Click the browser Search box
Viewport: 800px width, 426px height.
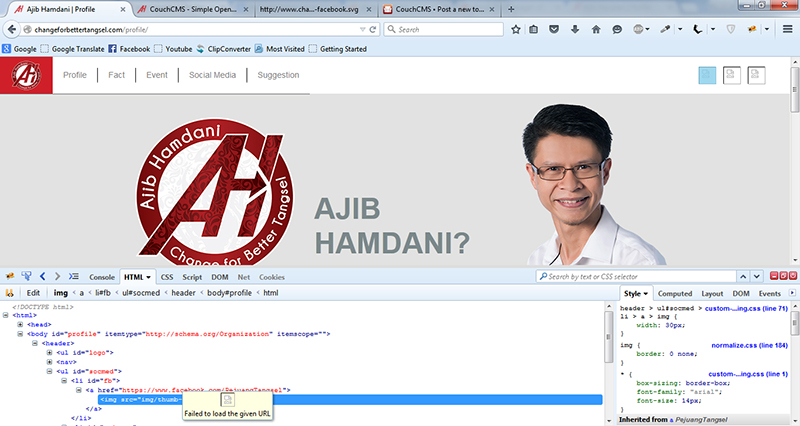pyautogui.click(x=443, y=30)
